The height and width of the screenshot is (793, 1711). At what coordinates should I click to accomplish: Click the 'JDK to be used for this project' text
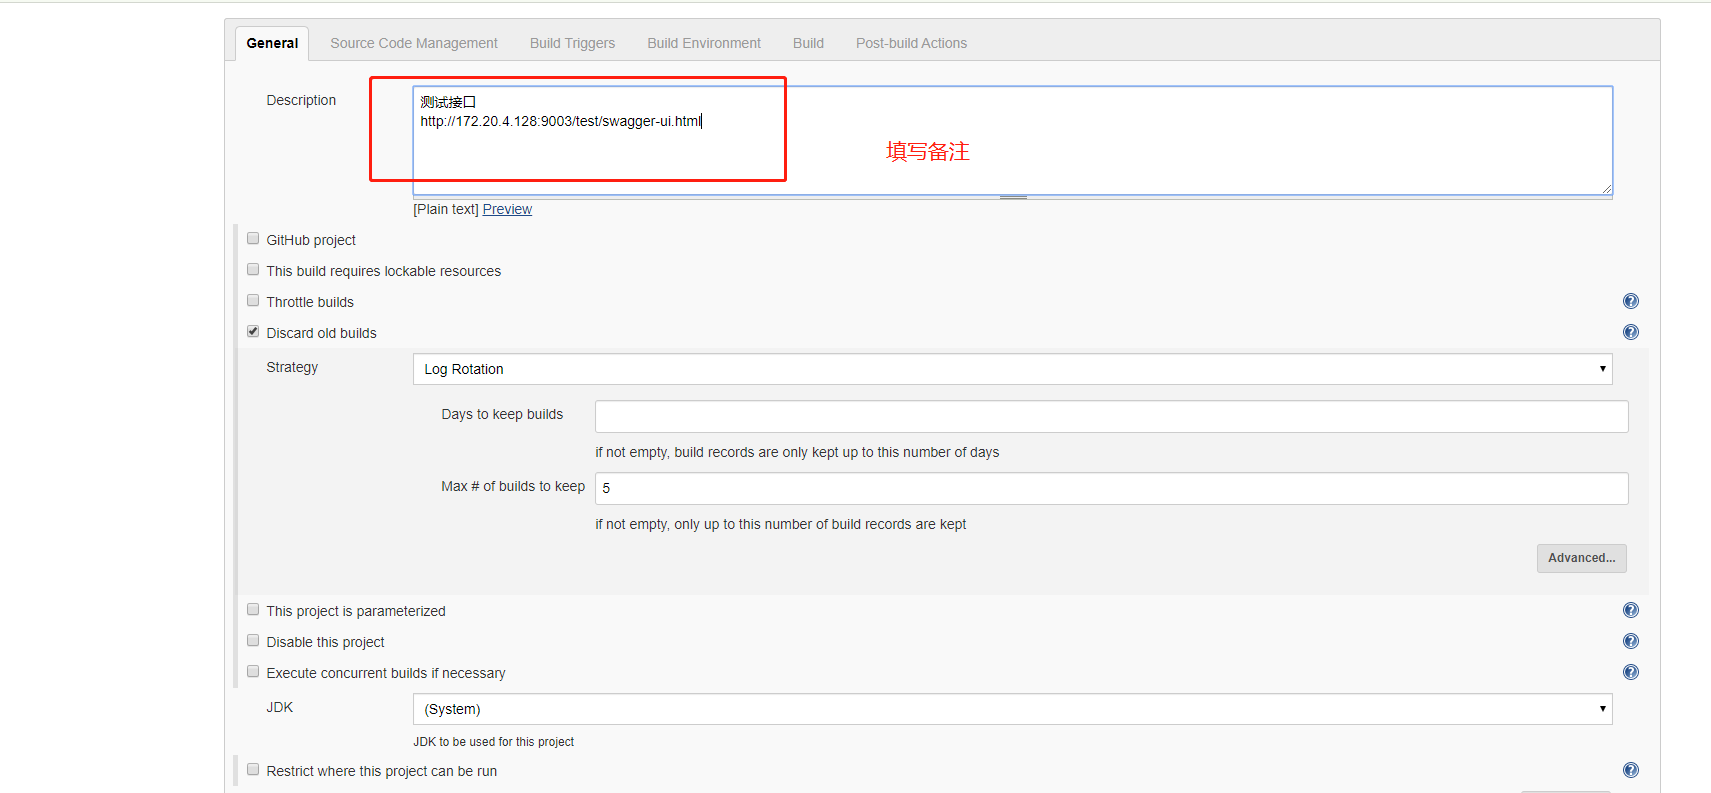(494, 742)
